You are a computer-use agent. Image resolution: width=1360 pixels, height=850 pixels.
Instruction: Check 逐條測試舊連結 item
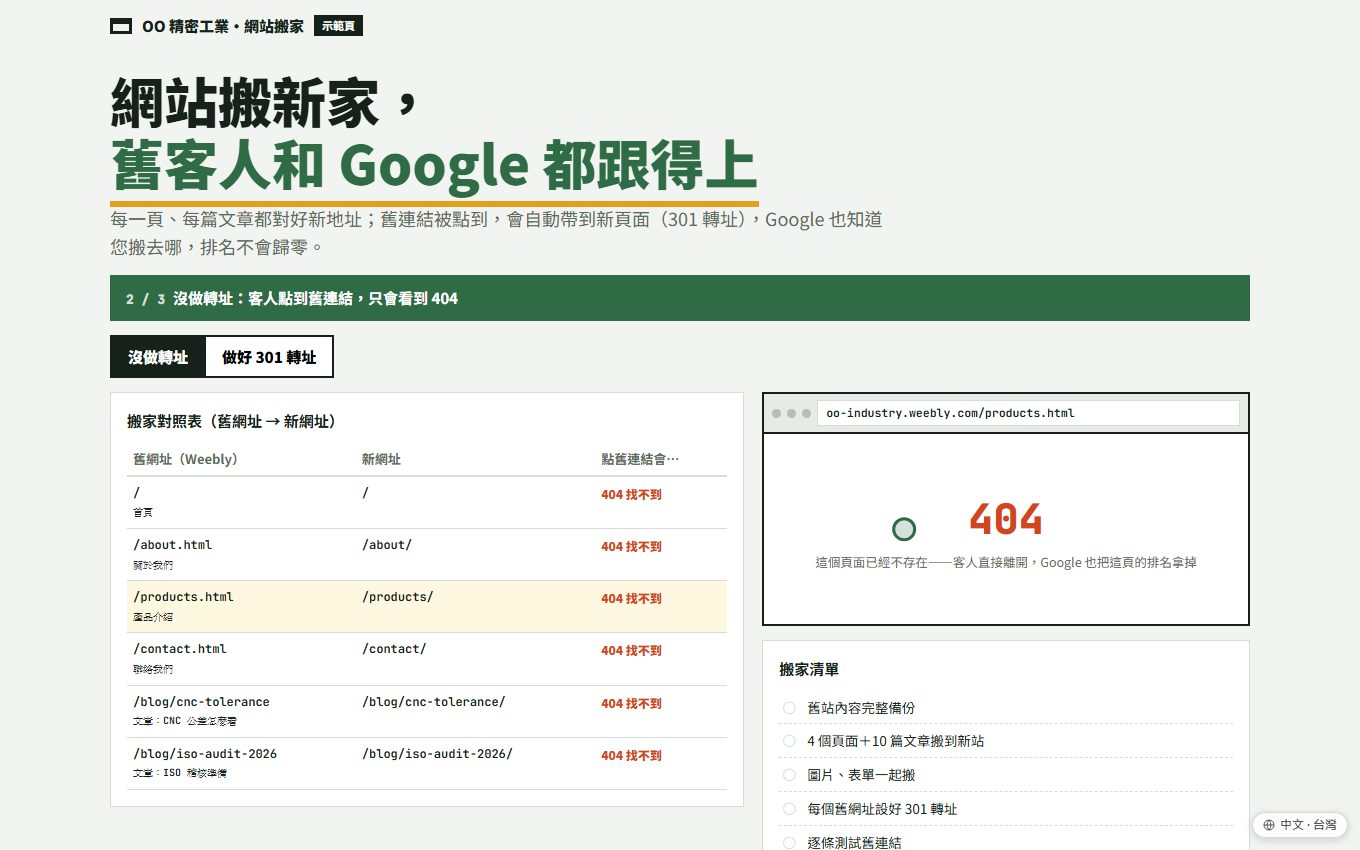[x=789, y=843]
